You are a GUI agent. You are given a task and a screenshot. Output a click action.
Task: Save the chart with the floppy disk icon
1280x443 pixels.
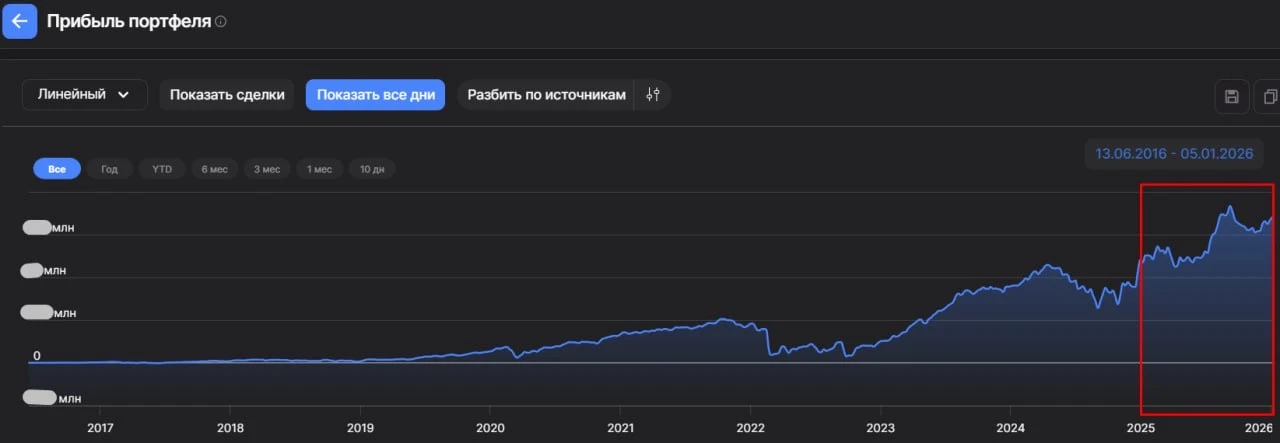1232,96
